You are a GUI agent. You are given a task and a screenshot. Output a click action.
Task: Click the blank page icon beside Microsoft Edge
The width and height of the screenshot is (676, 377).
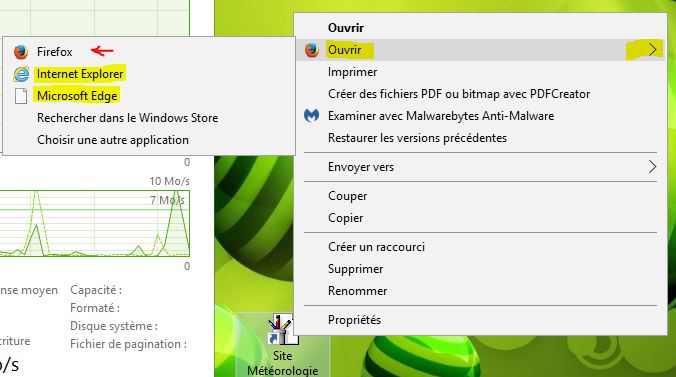(x=21, y=96)
